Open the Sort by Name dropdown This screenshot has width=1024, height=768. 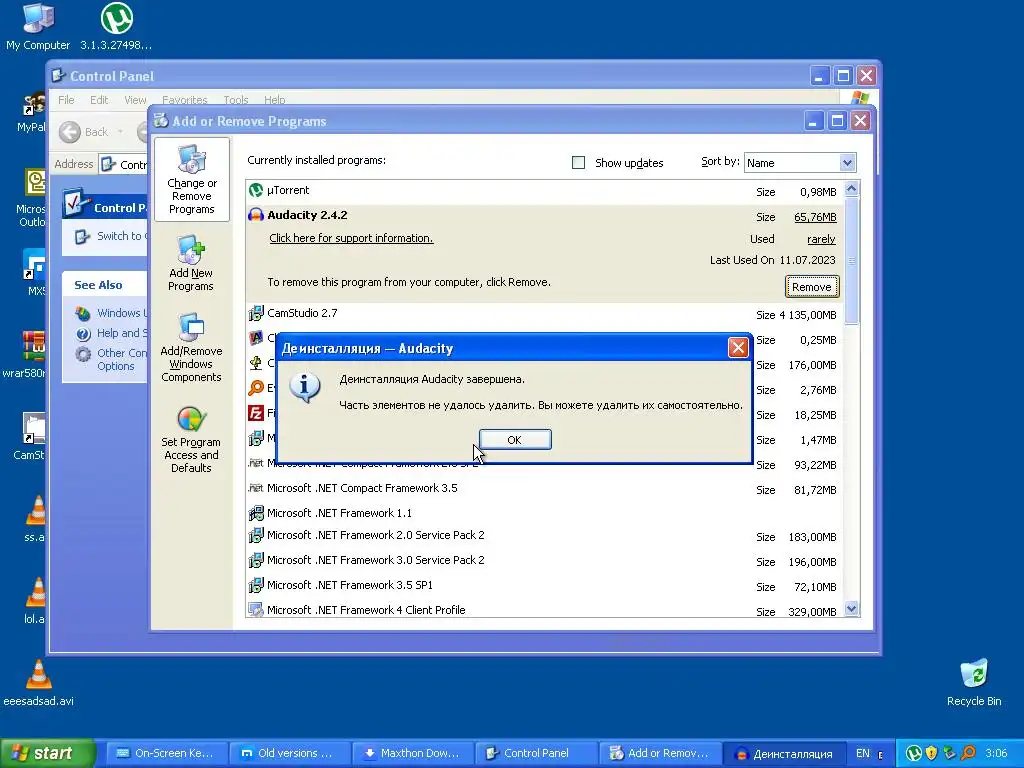pyautogui.click(x=847, y=163)
